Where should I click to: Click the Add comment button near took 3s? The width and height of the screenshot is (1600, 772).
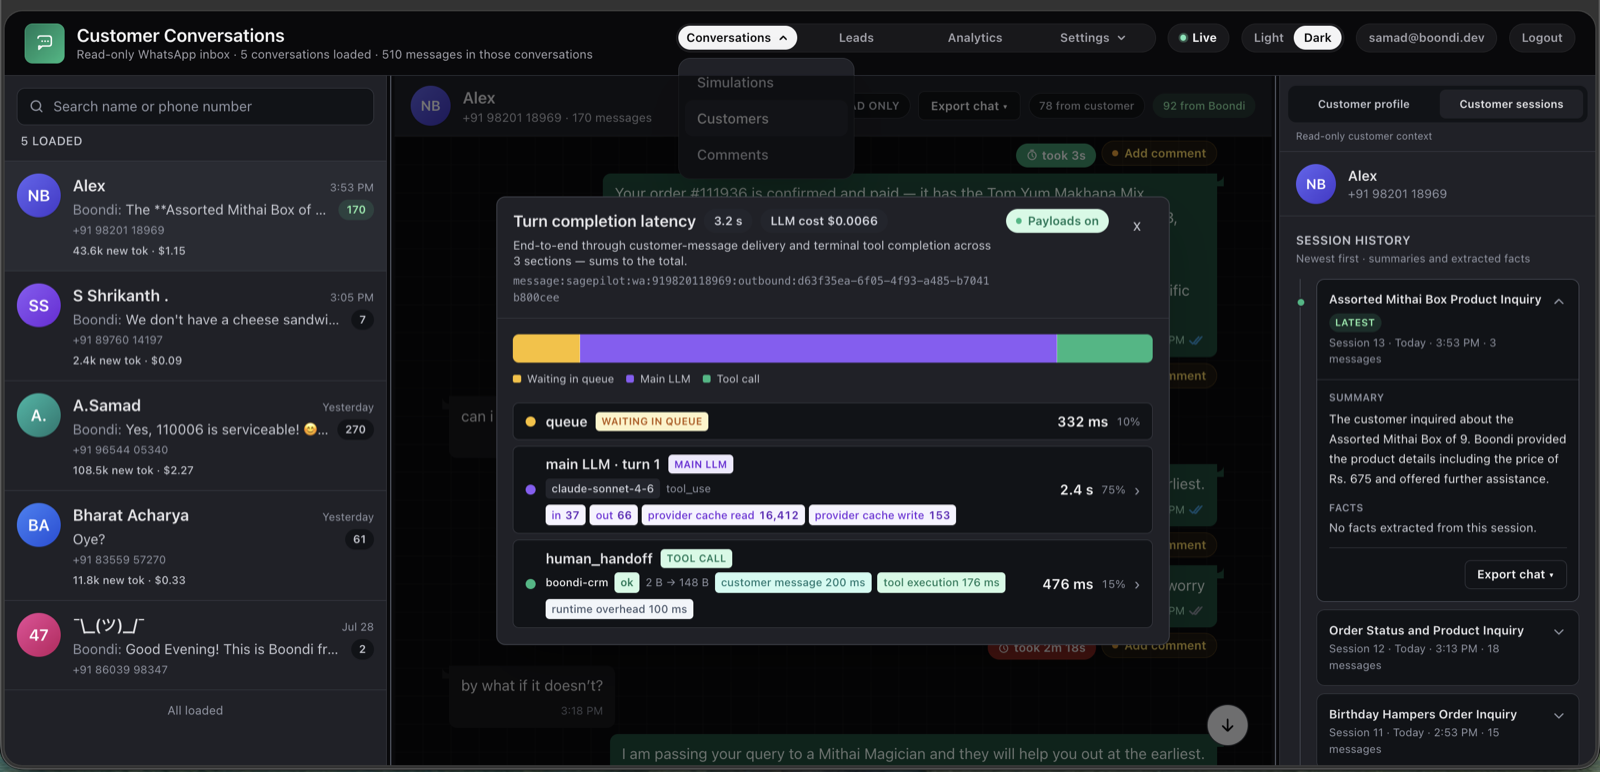point(1159,154)
